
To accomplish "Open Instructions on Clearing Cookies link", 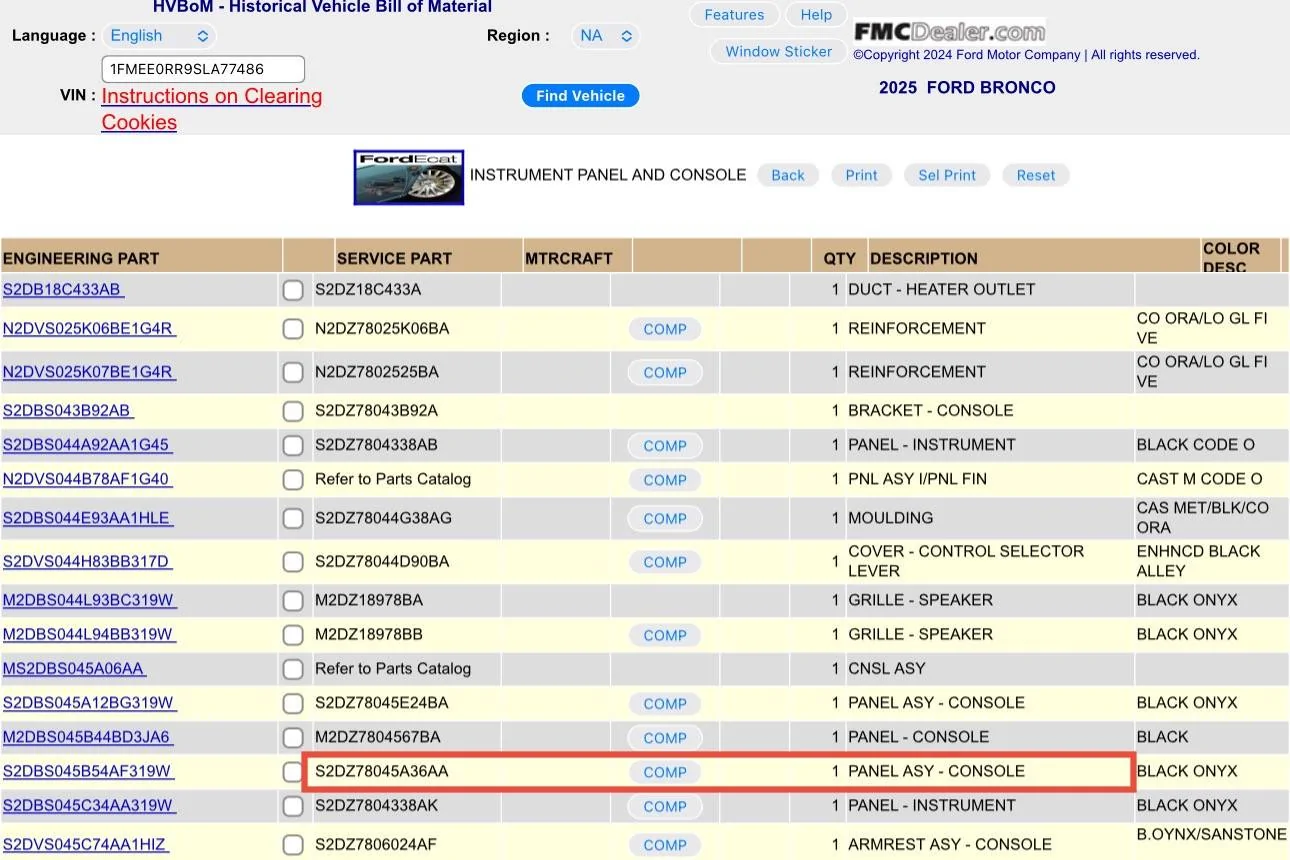I will [212, 109].
